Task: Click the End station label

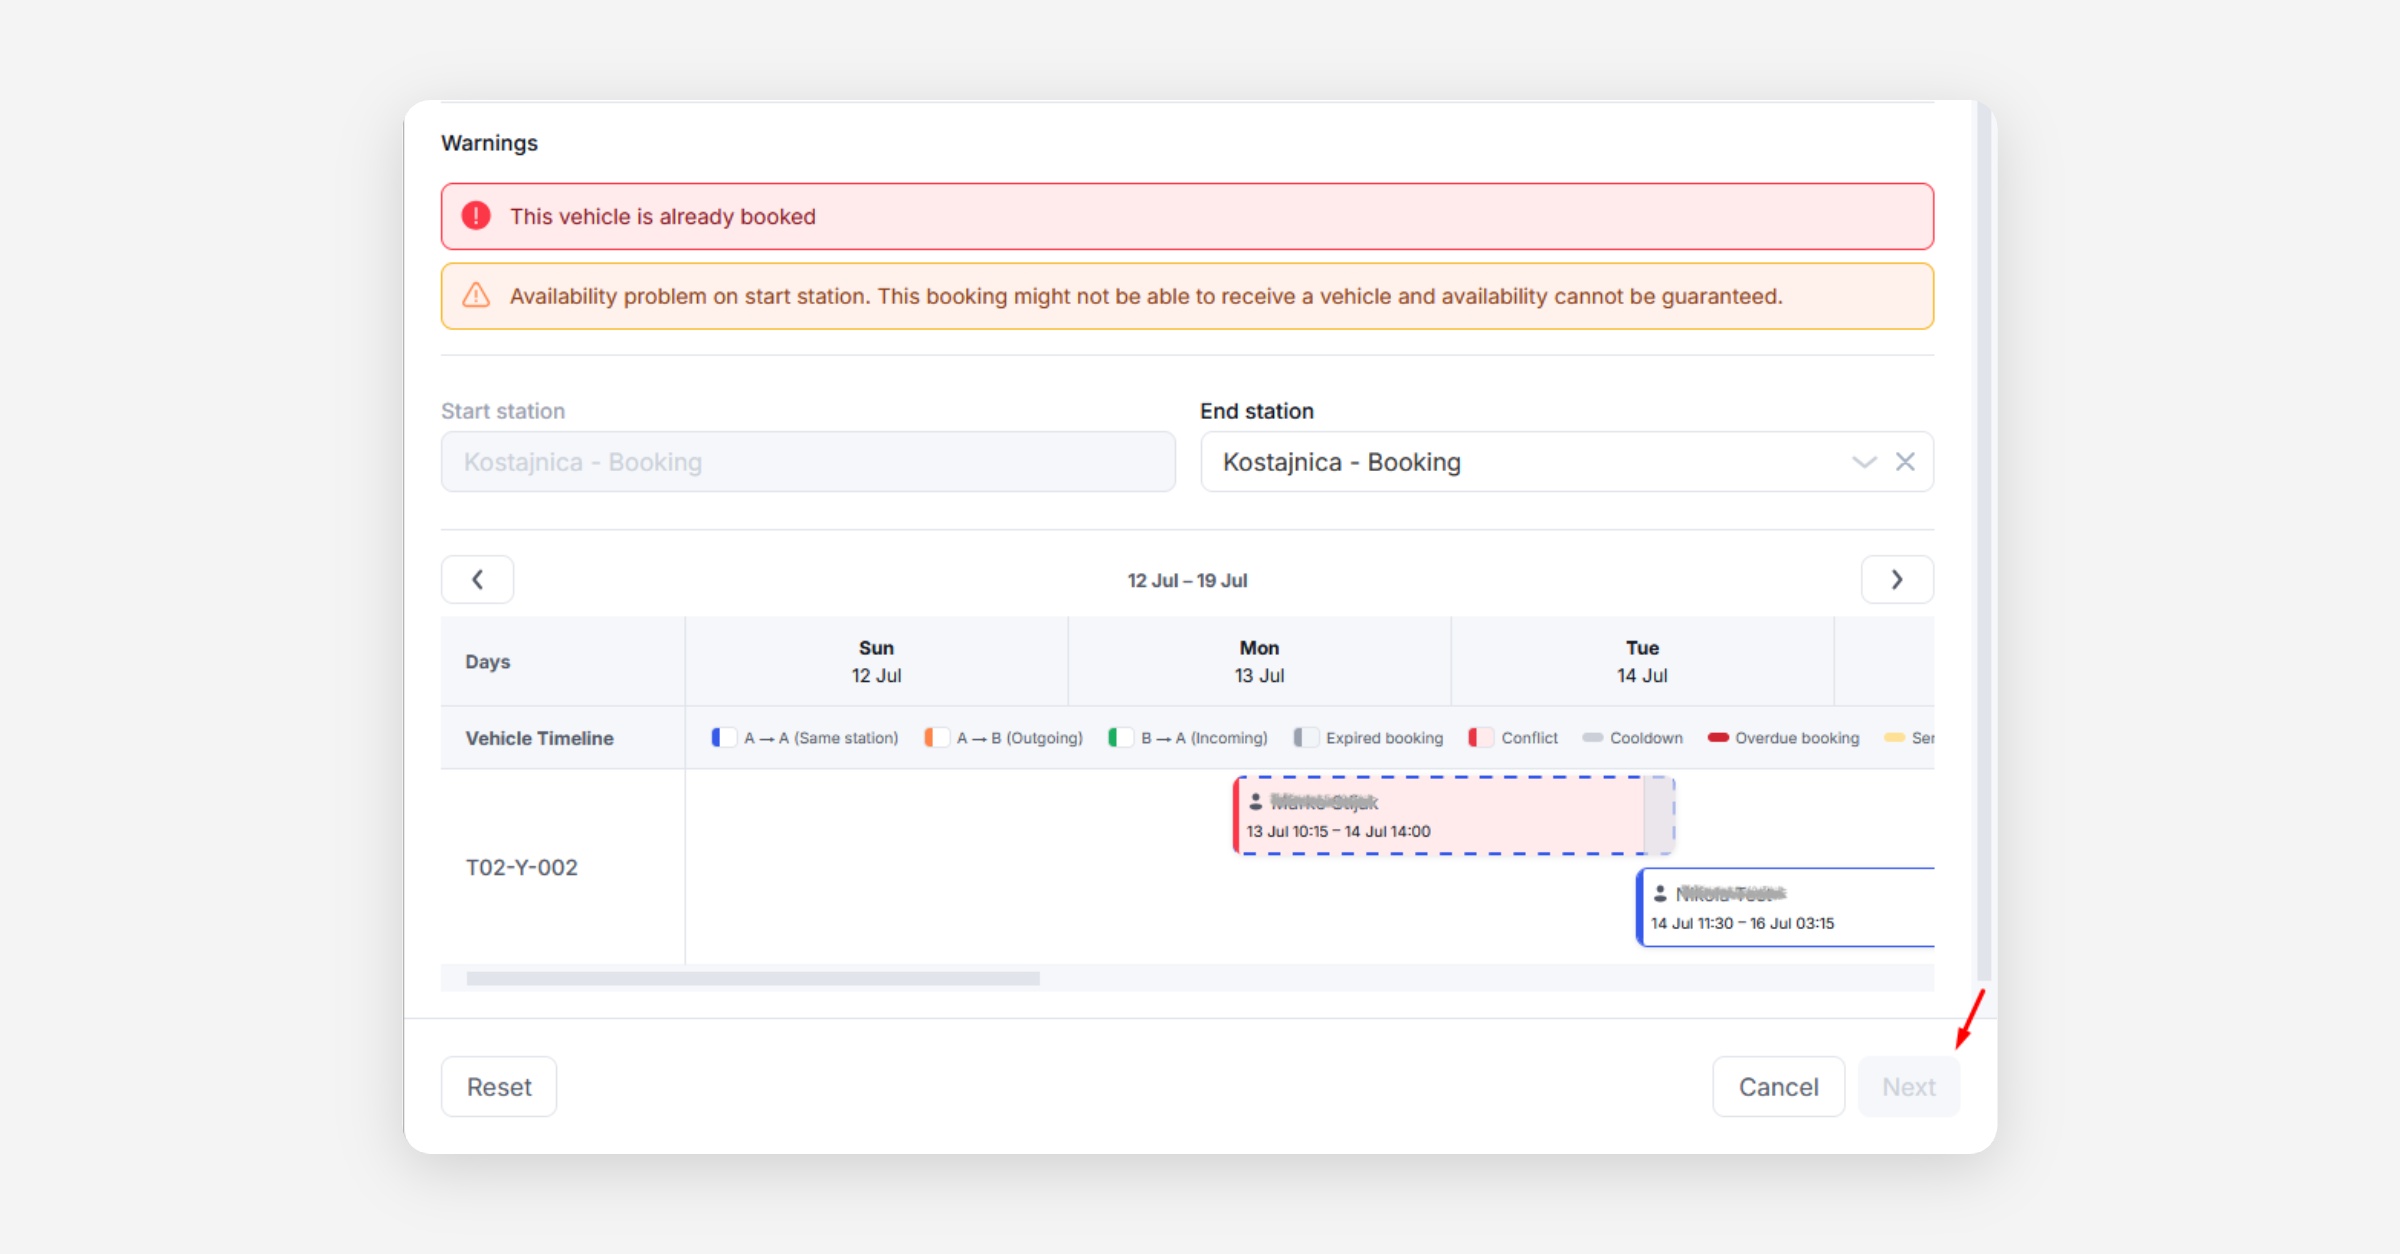Action: (1256, 411)
